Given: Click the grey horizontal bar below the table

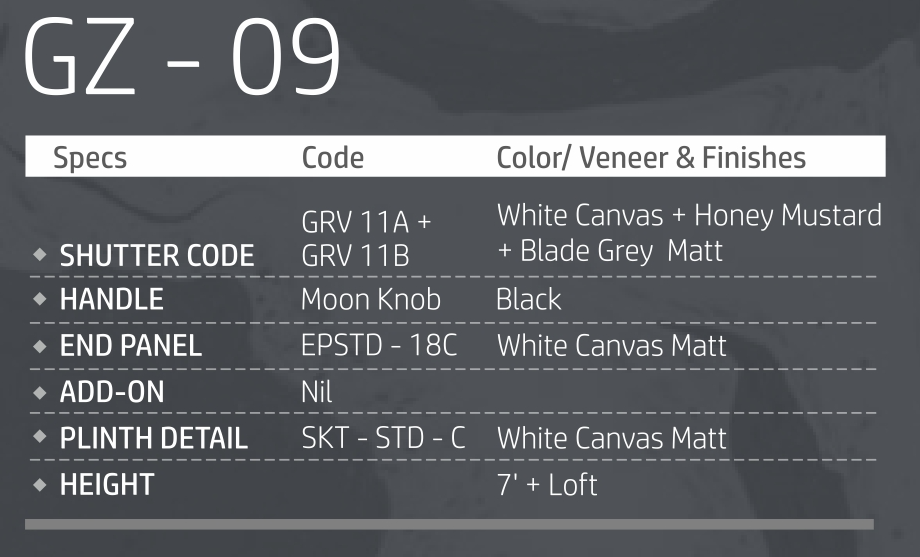Looking at the screenshot, I should (449, 524).
